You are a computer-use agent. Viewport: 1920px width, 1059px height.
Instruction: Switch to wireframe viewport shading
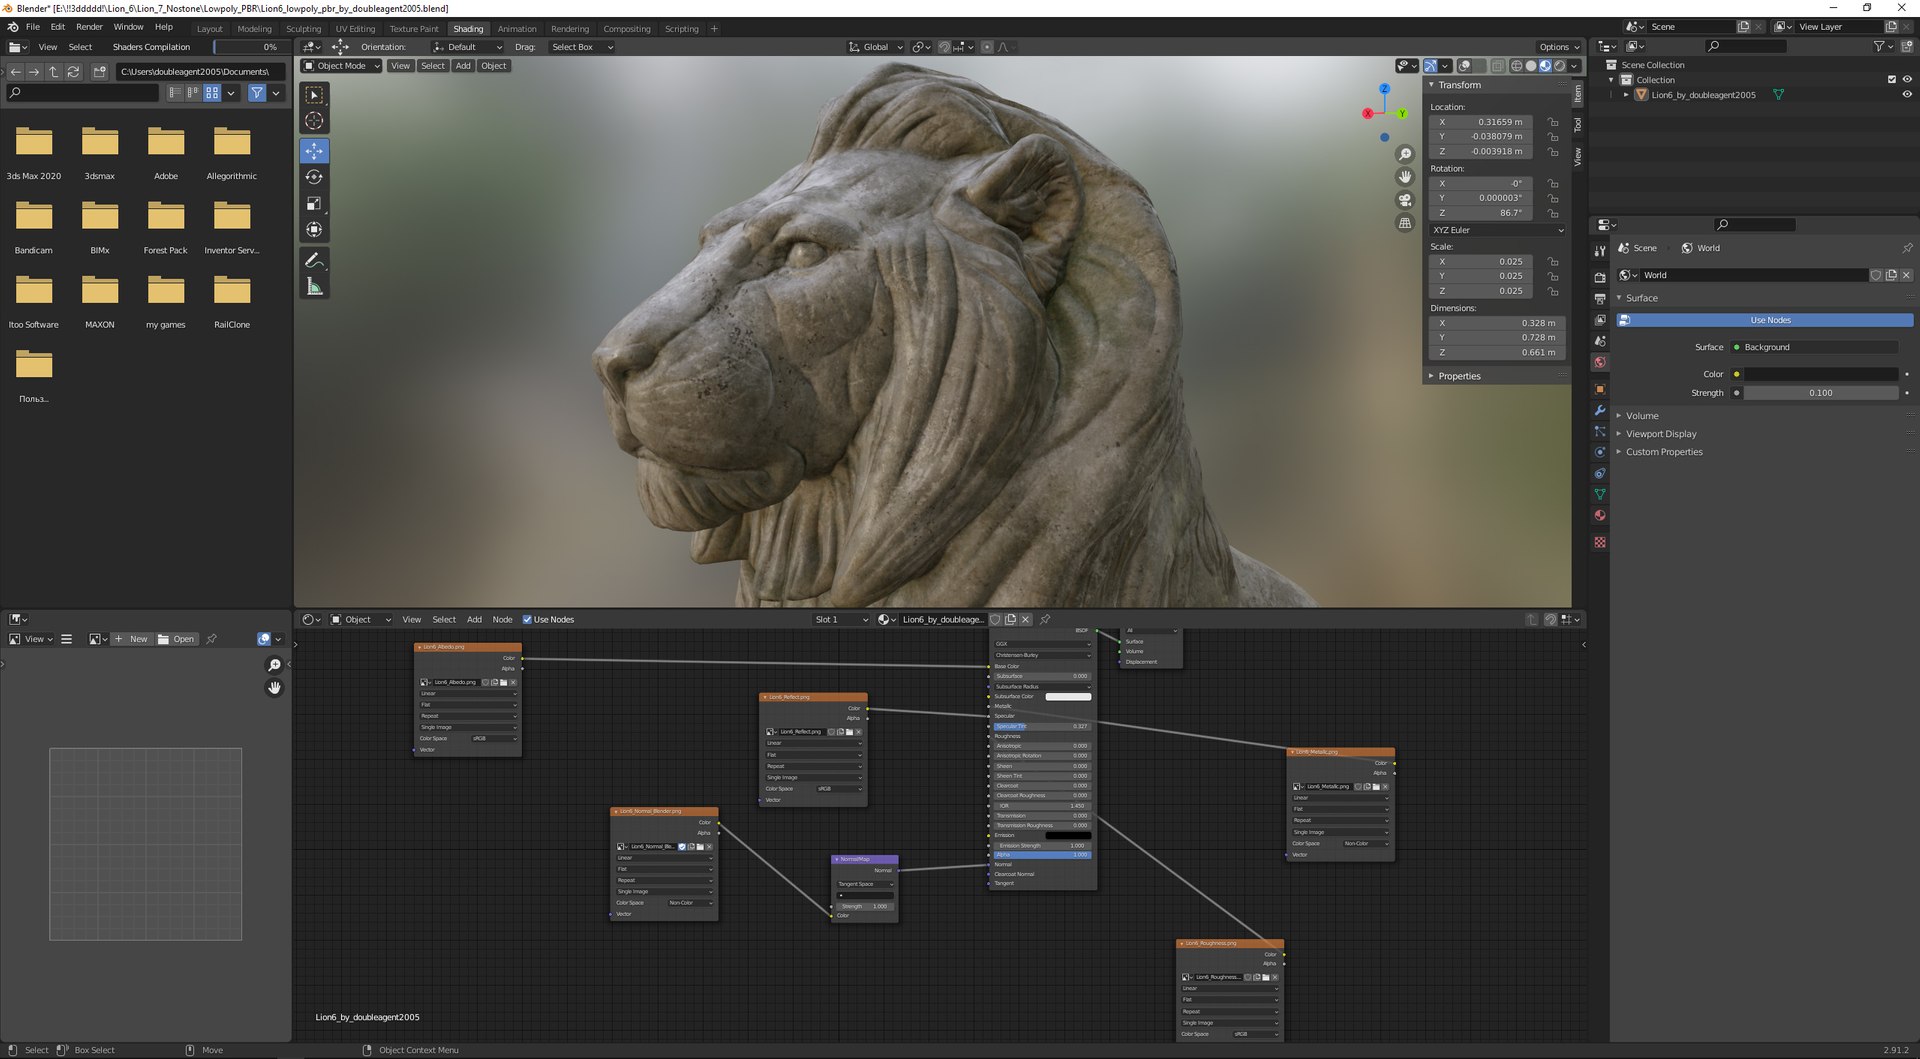pyautogui.click(x=1517, y=66)
